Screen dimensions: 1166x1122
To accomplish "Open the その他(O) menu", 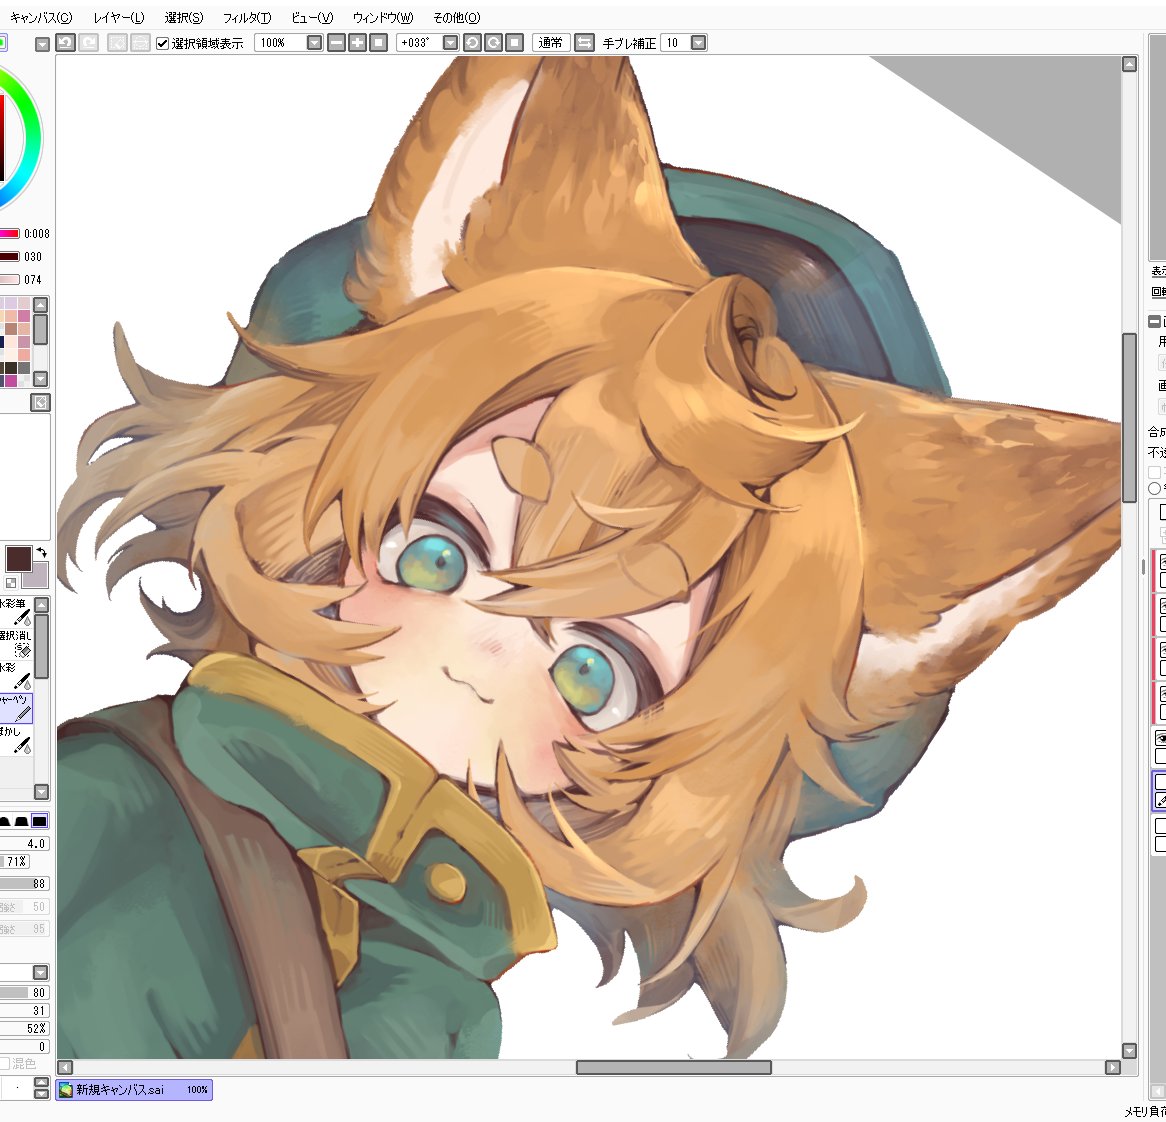I will [457, 17].
